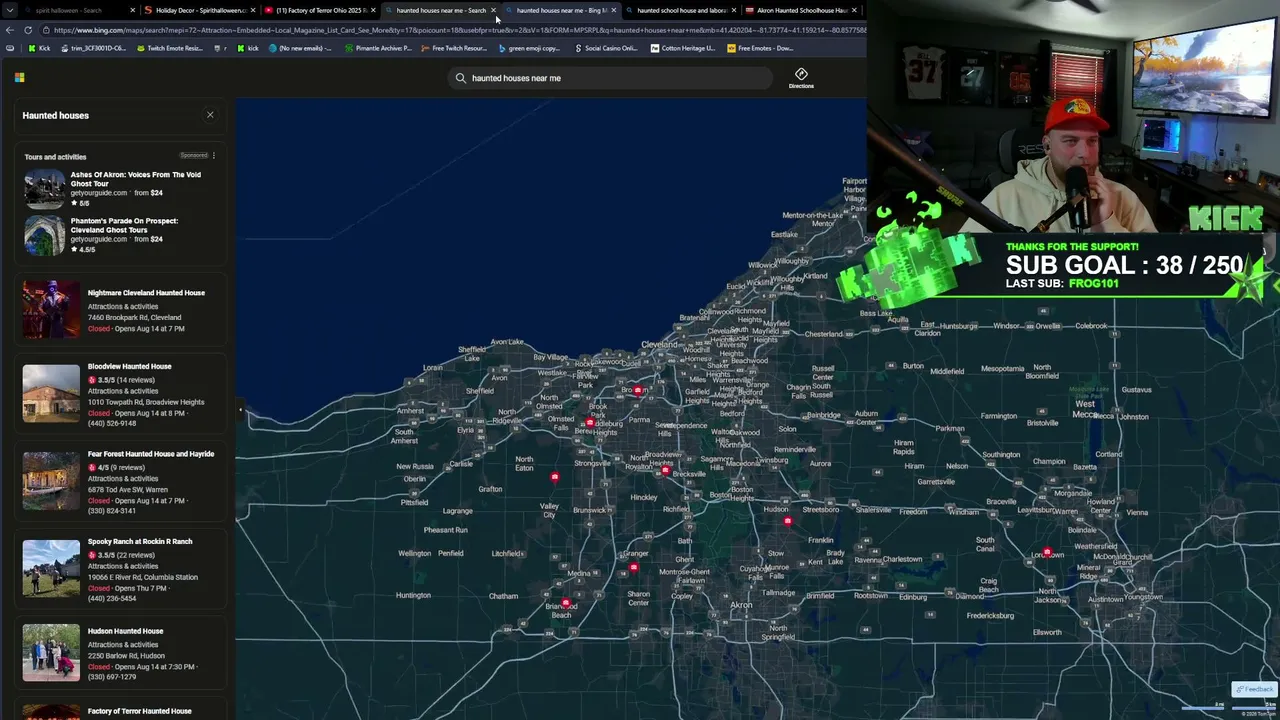
Task: Open the Hudson Haunted House listing
Action: tap(125, 631)
